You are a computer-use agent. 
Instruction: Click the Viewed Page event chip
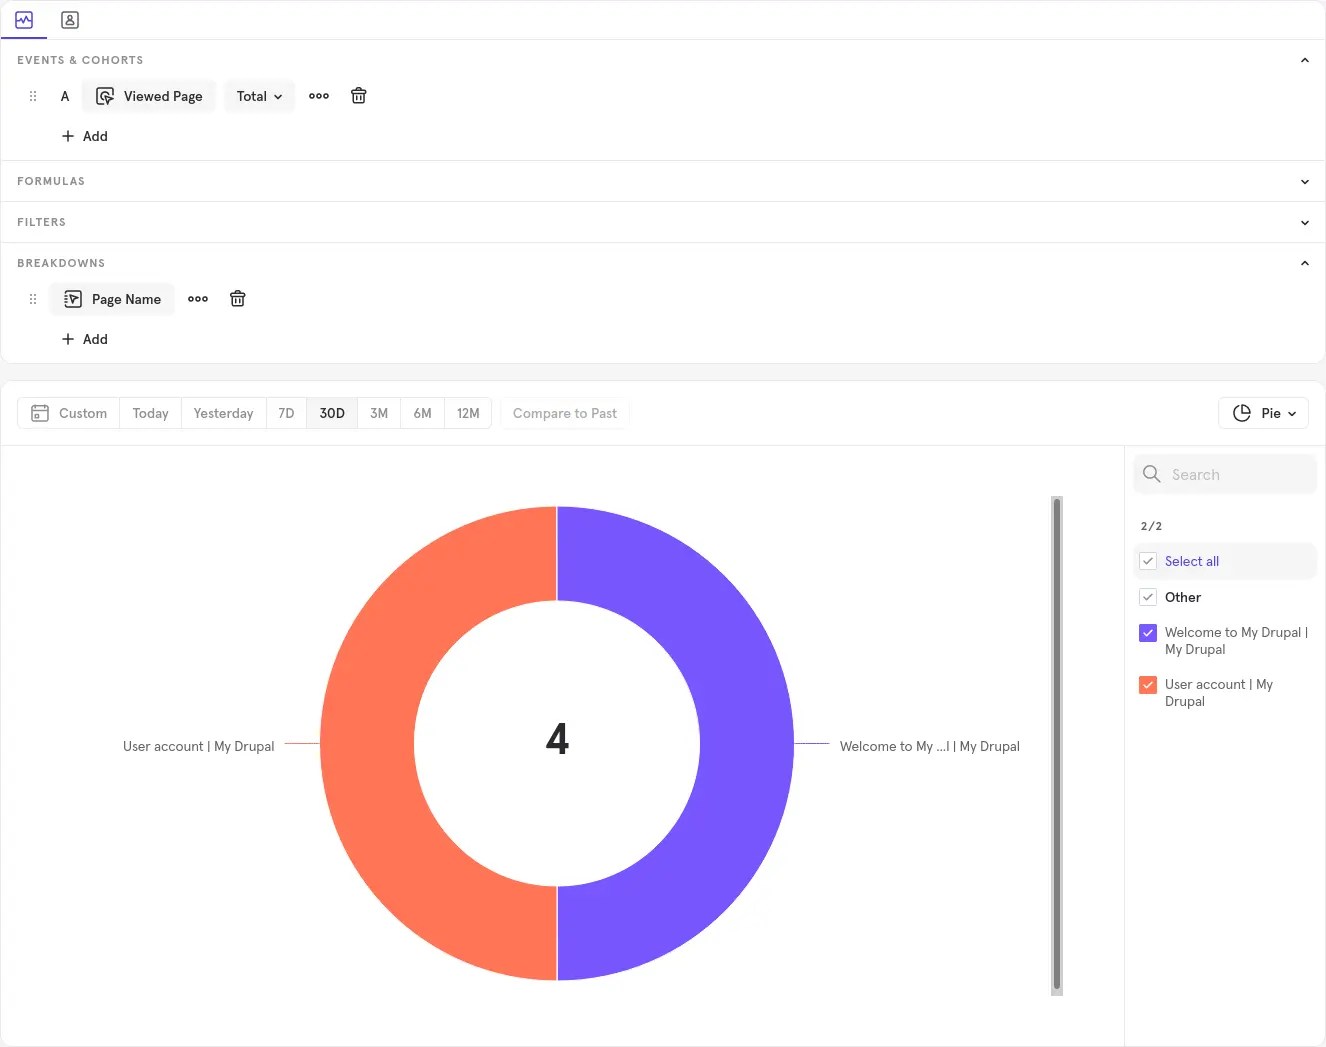coord(149,96)
